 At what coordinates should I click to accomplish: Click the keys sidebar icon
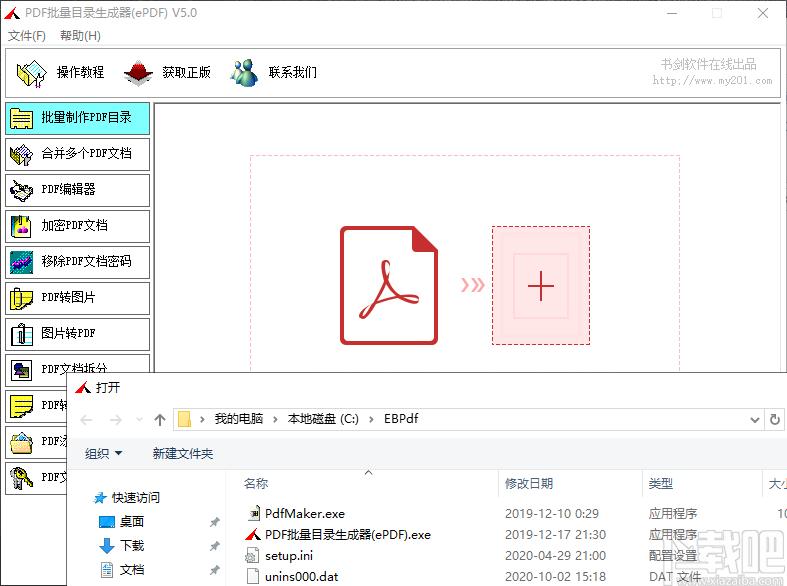pos(22,479)
